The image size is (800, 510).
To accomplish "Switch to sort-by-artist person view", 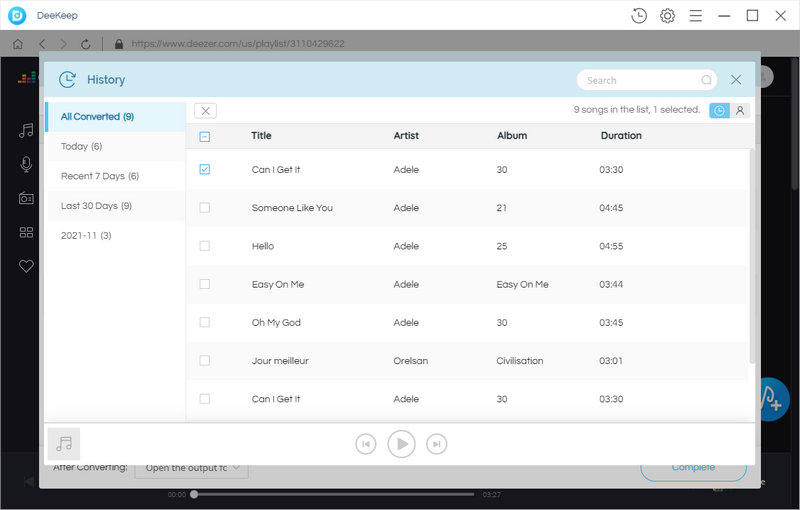I will click(x=740, y=111).
